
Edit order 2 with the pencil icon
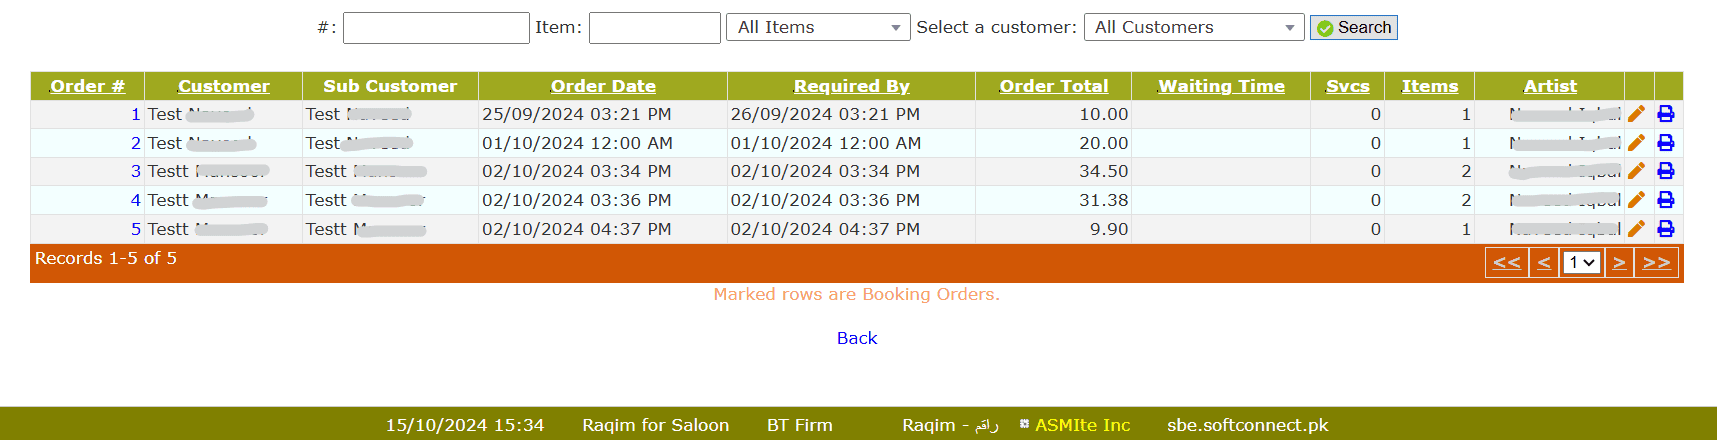1636,143
